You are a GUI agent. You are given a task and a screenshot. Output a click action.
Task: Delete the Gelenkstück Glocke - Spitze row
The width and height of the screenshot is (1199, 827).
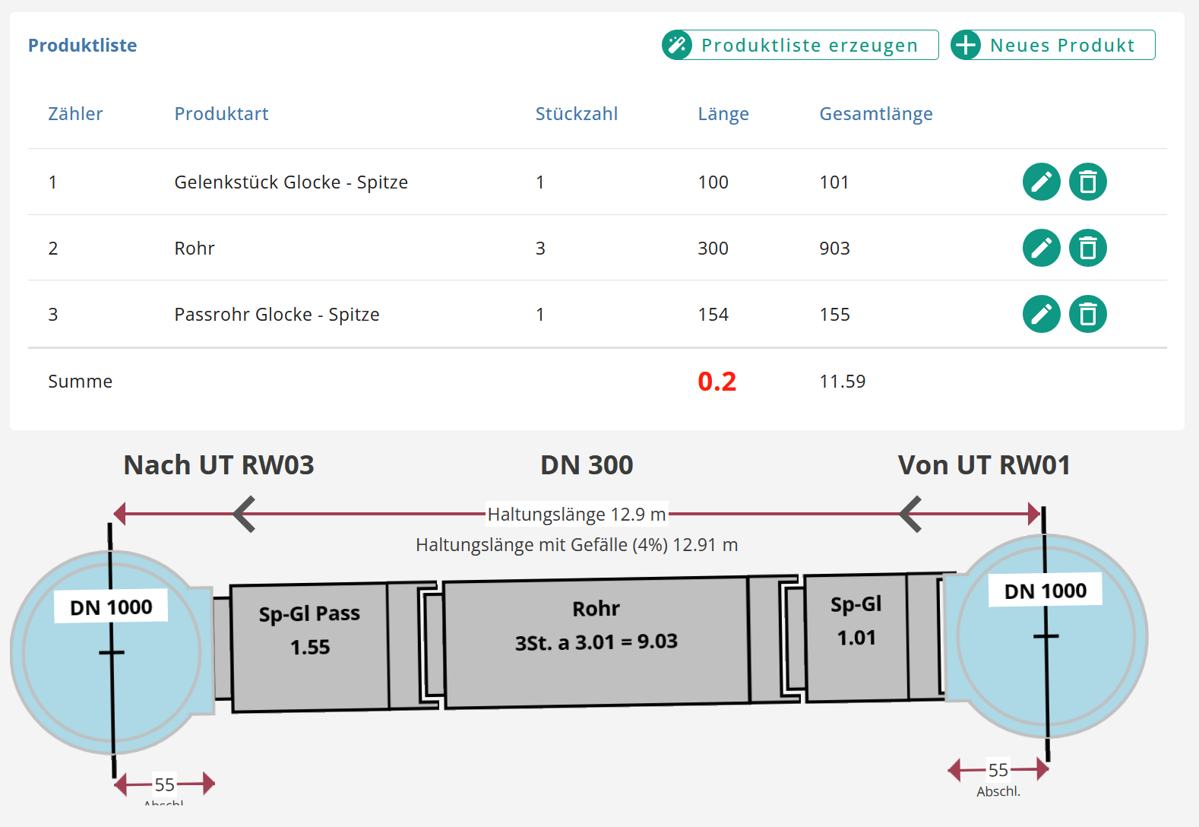pyautogui.click(x=1087, y=182)
